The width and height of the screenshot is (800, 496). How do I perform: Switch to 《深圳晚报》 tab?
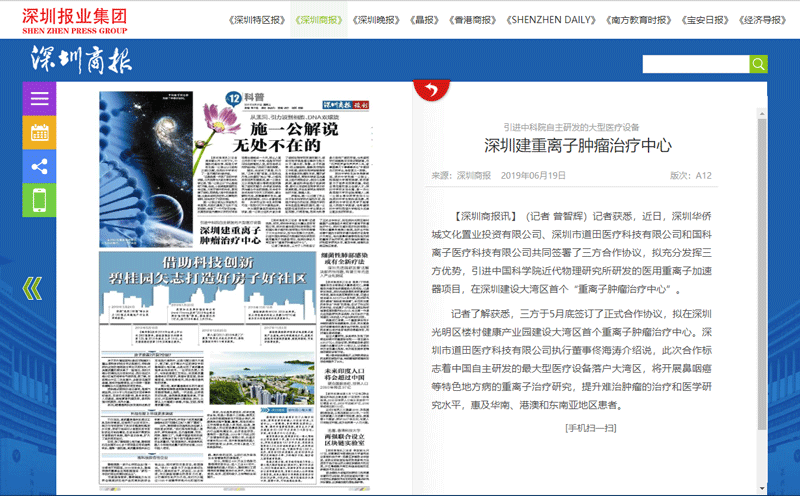(x=376, y=20)
